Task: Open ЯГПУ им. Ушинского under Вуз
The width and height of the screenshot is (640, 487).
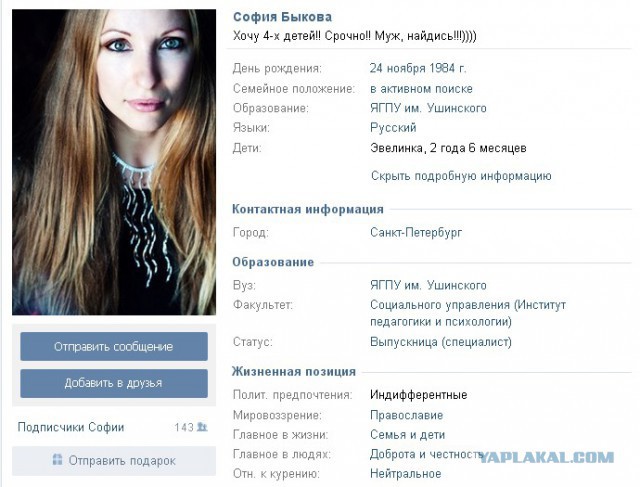Action: point(428,285)
